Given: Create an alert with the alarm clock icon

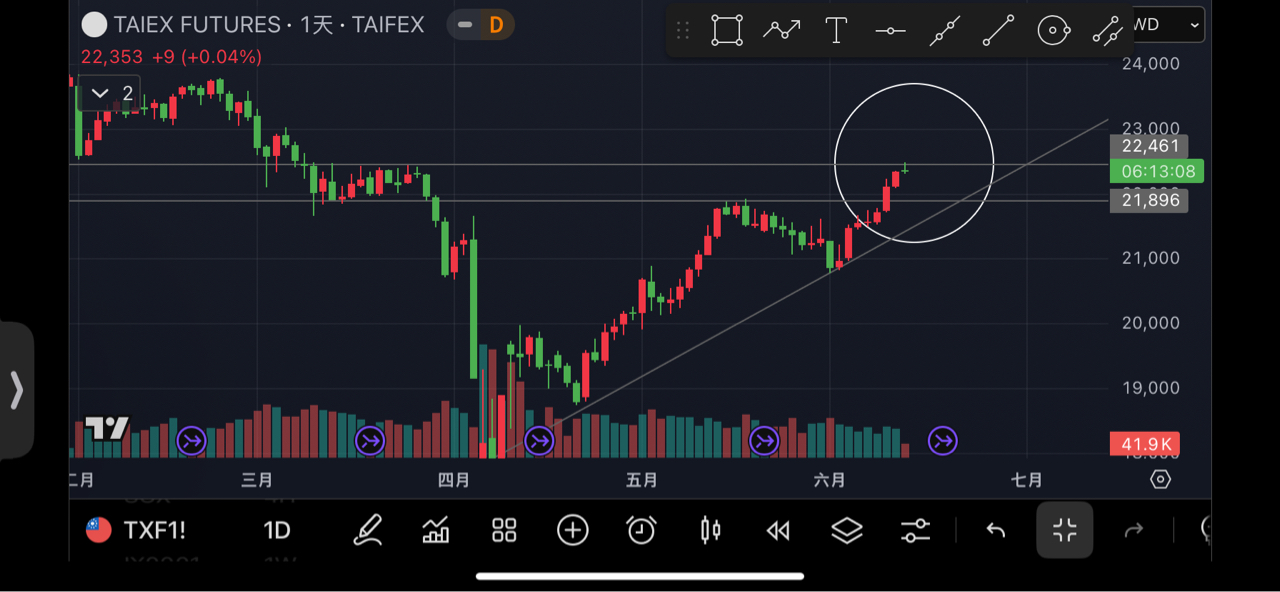Looking at the screenshot, I should (641, 530).
